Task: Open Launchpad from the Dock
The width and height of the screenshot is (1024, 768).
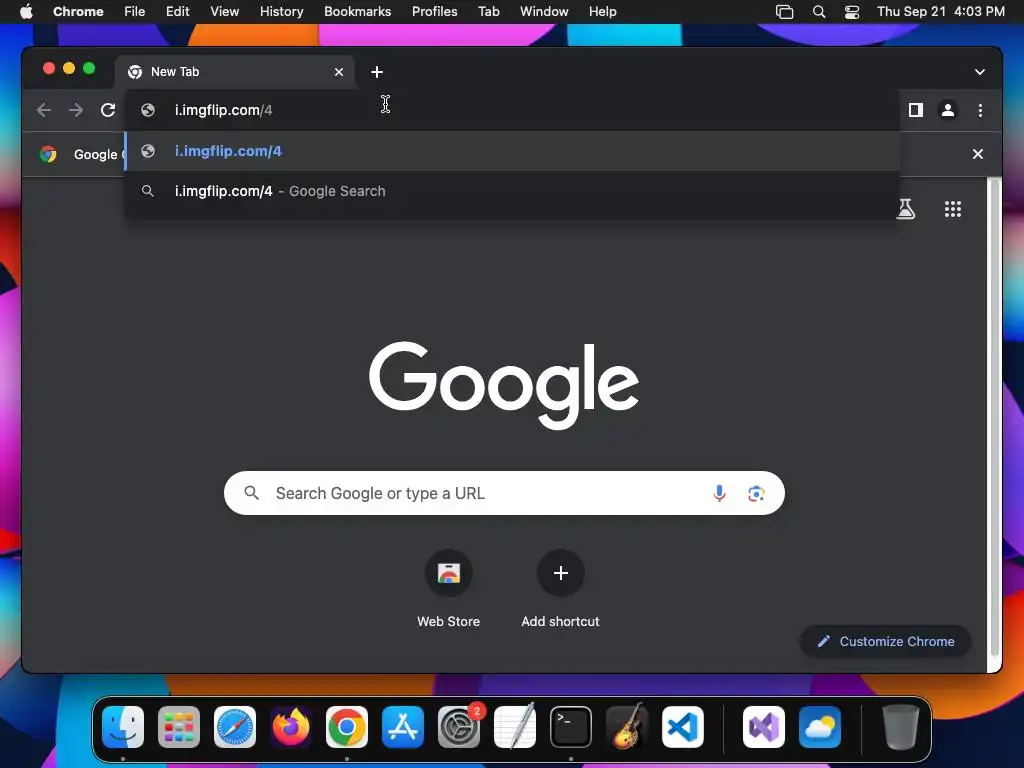Action: pyautogui.click(x=179, y=727)
